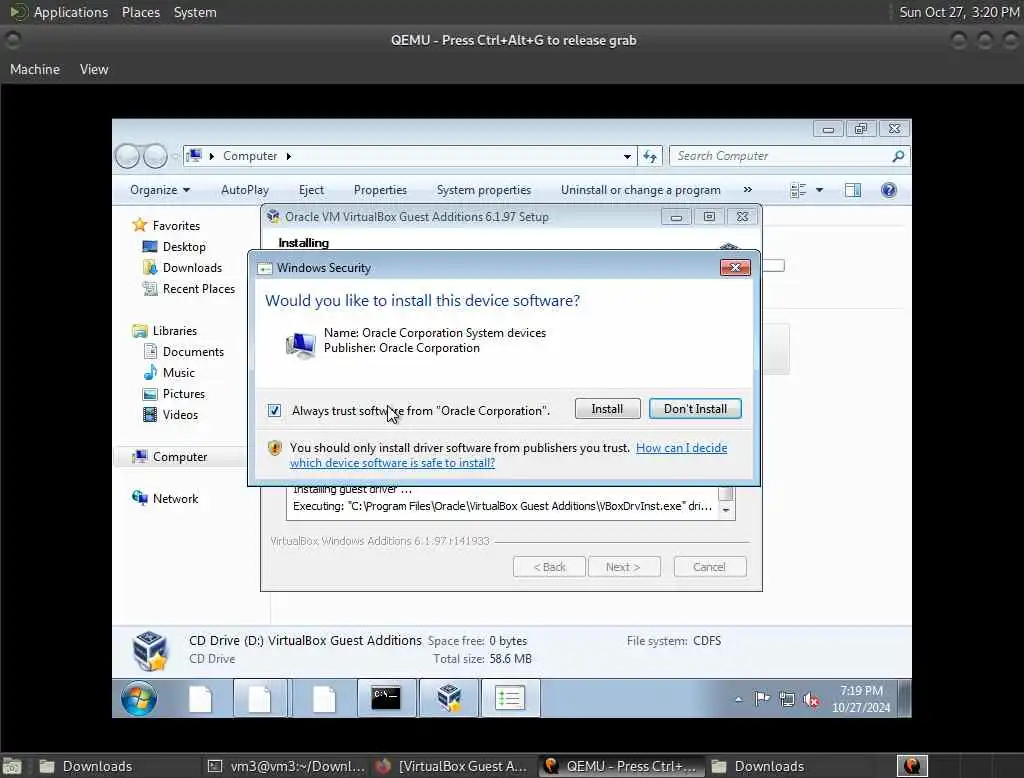Click the search magnifier icon
1024x778 pixels.
(899, 156)
